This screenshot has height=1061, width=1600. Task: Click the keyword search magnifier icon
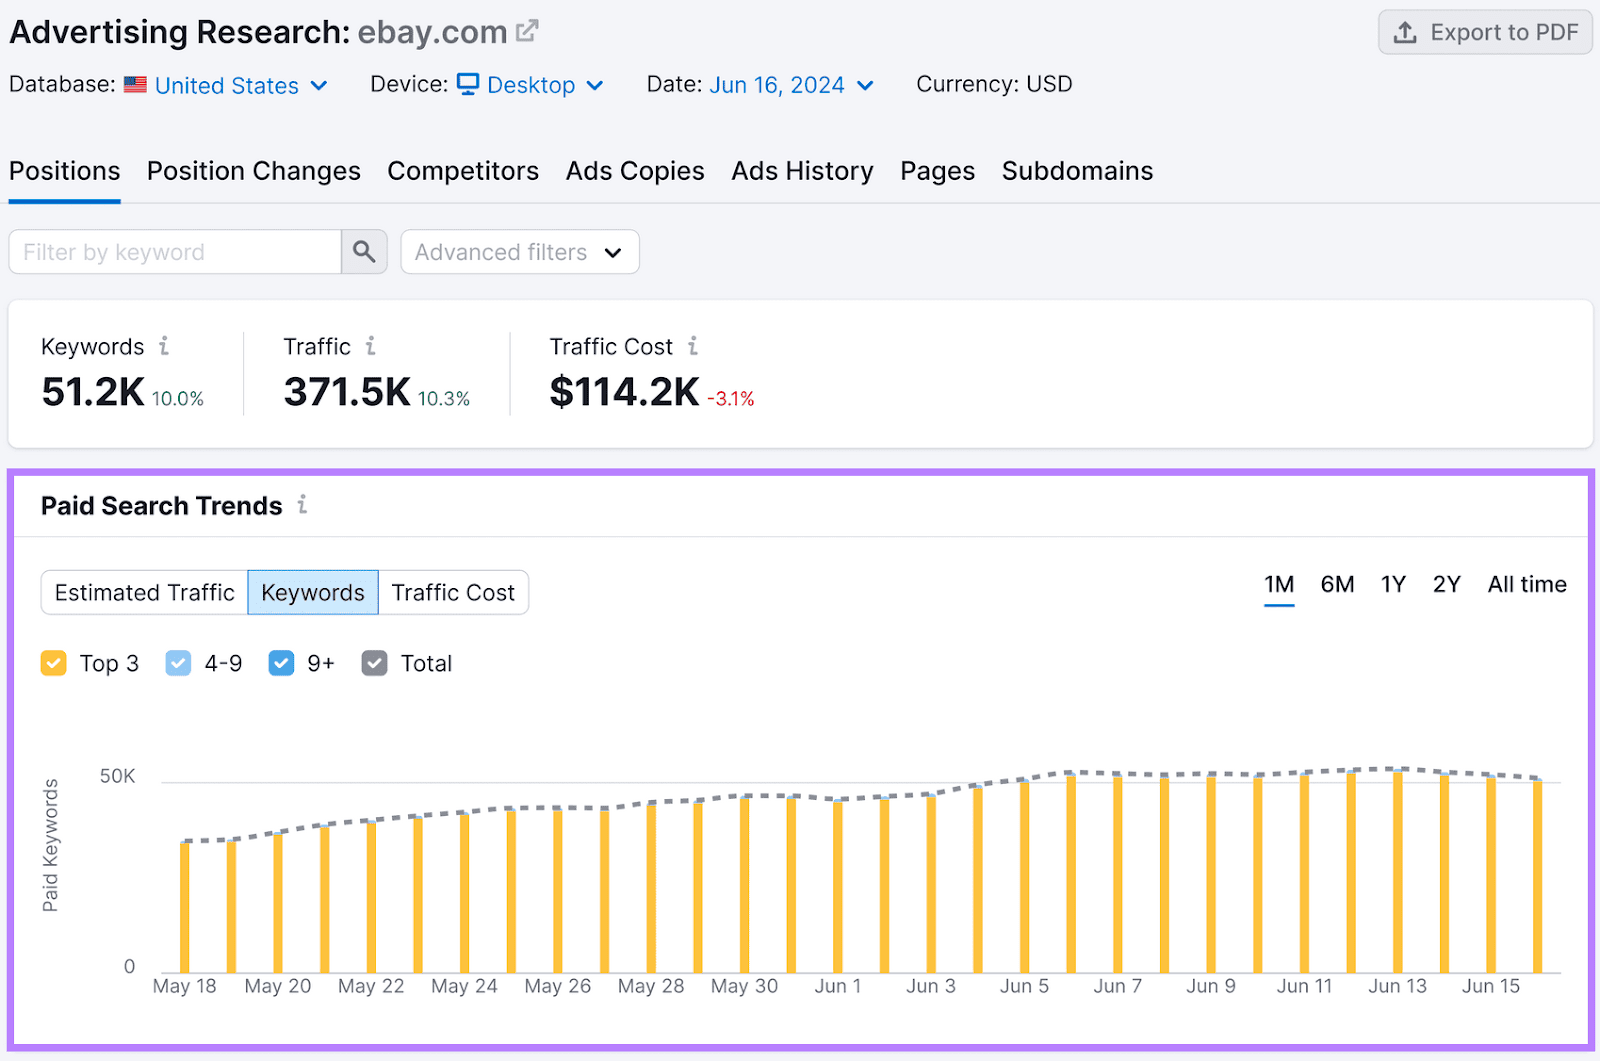[x=364, y=251]
